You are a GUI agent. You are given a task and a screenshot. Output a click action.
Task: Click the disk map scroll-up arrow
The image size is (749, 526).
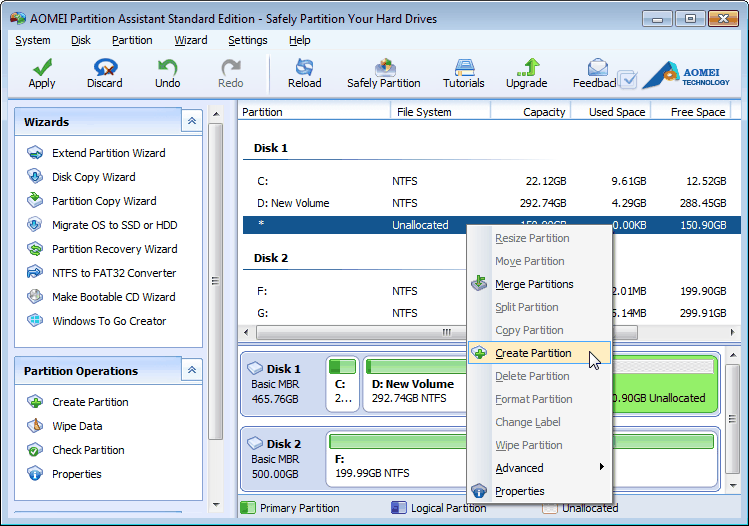[733, 354]
